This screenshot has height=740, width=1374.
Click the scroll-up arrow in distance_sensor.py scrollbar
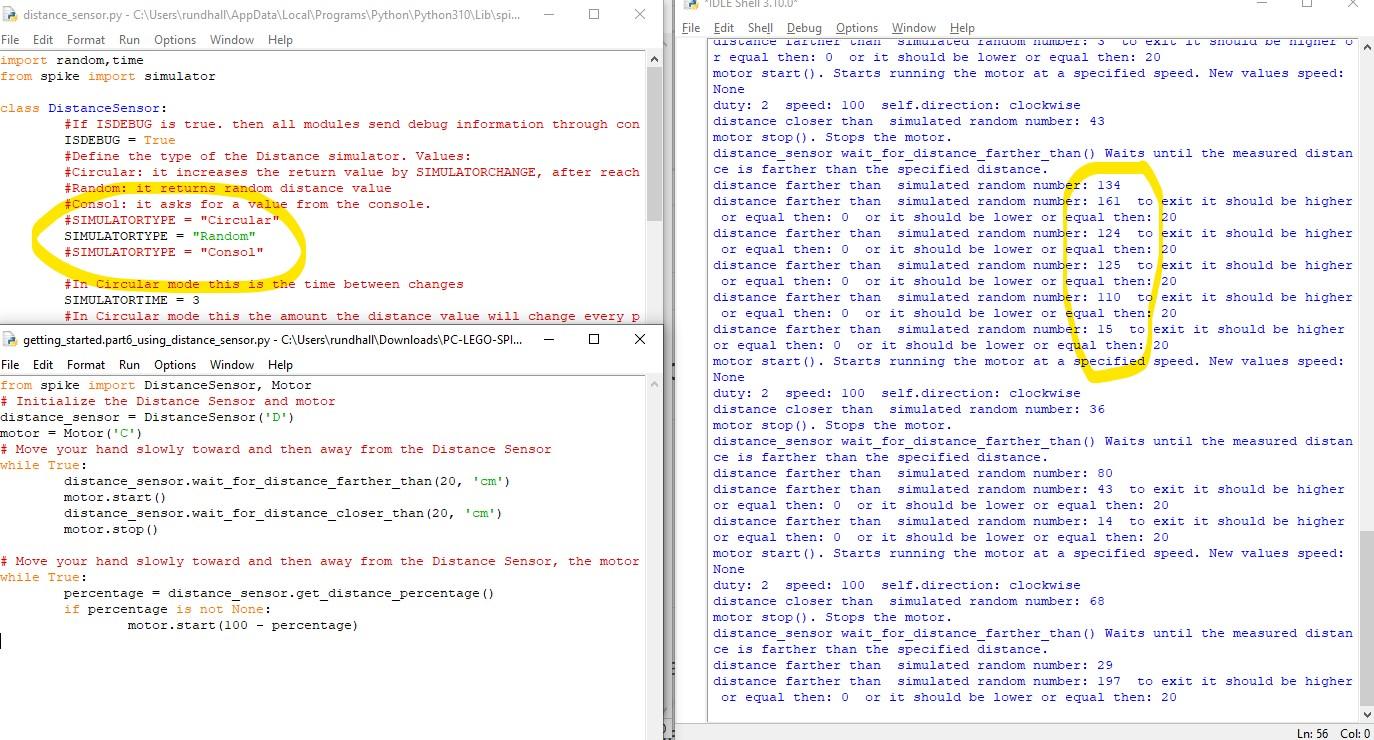pos(656,57)
